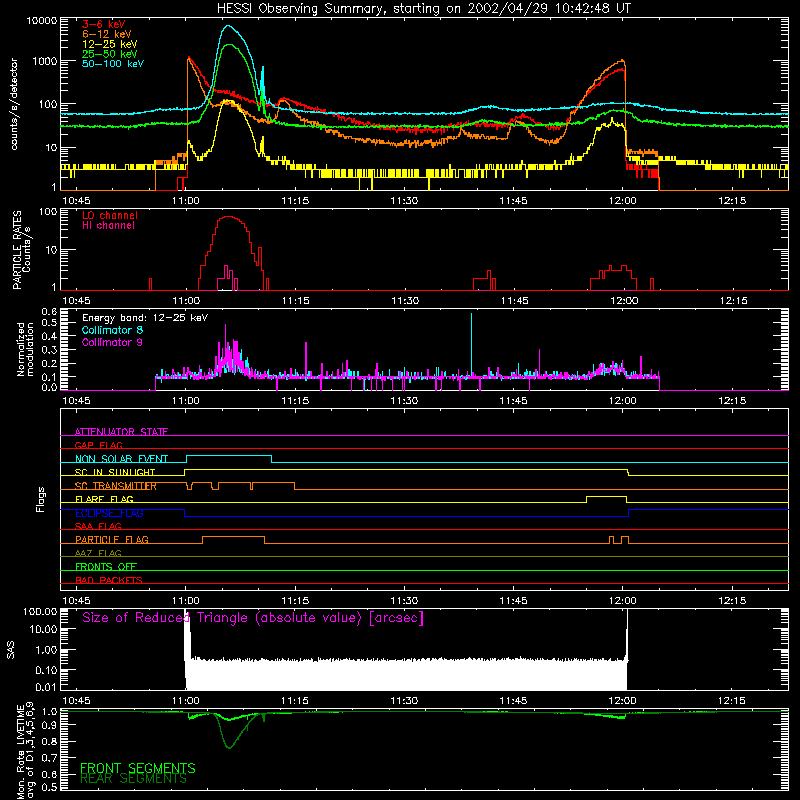This screenshot has width=800, height=800.
Task: Select the SC IN SUNLIGHT flag label
Action: [x=115, y=472]
